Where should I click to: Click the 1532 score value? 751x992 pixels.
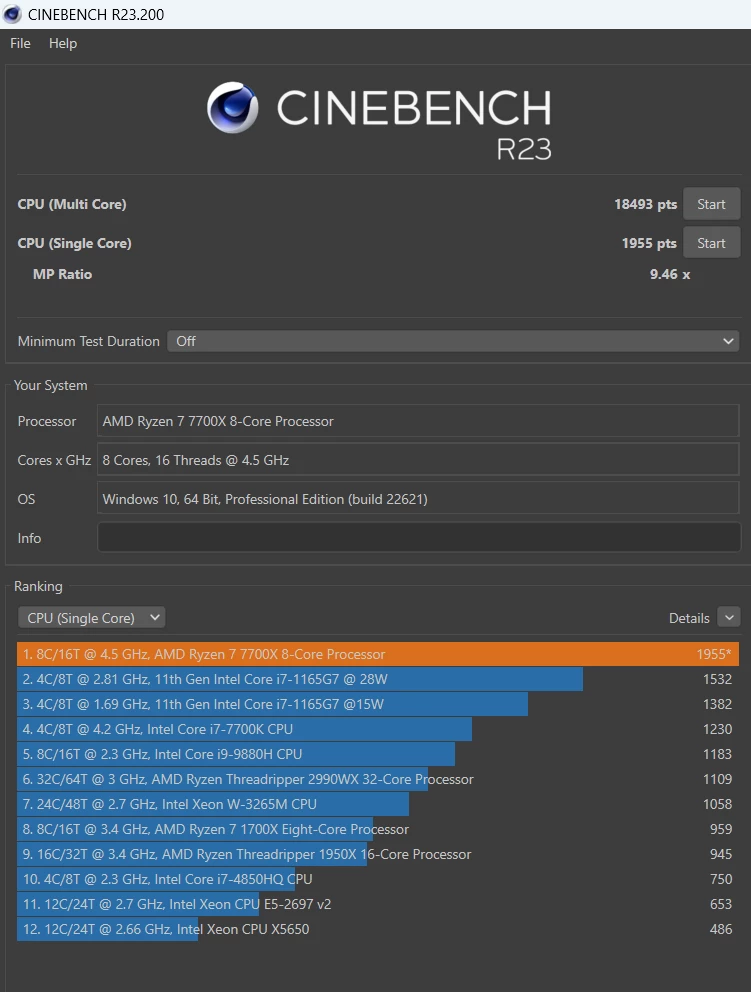click(x=717, y=679)
